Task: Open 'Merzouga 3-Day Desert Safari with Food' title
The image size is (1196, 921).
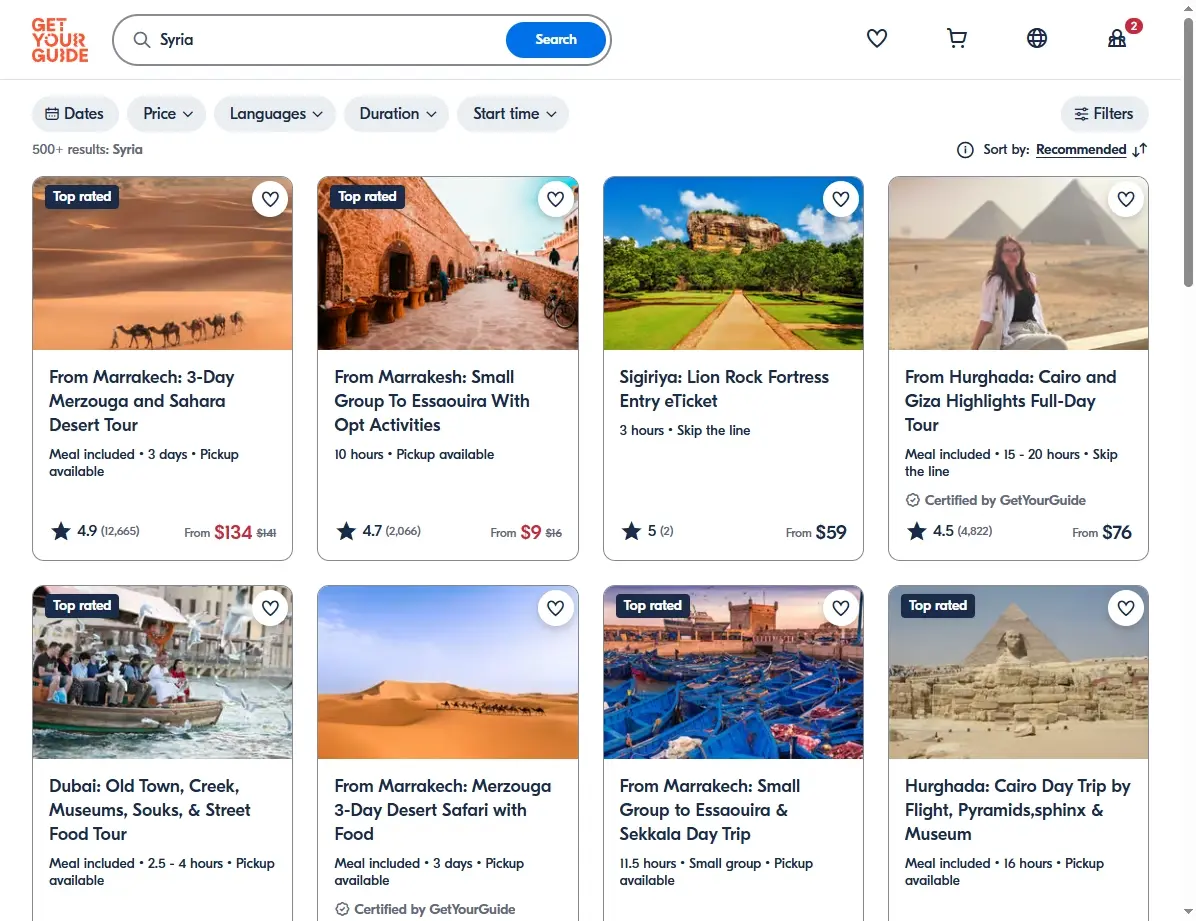Action: (x=442, y=810)
